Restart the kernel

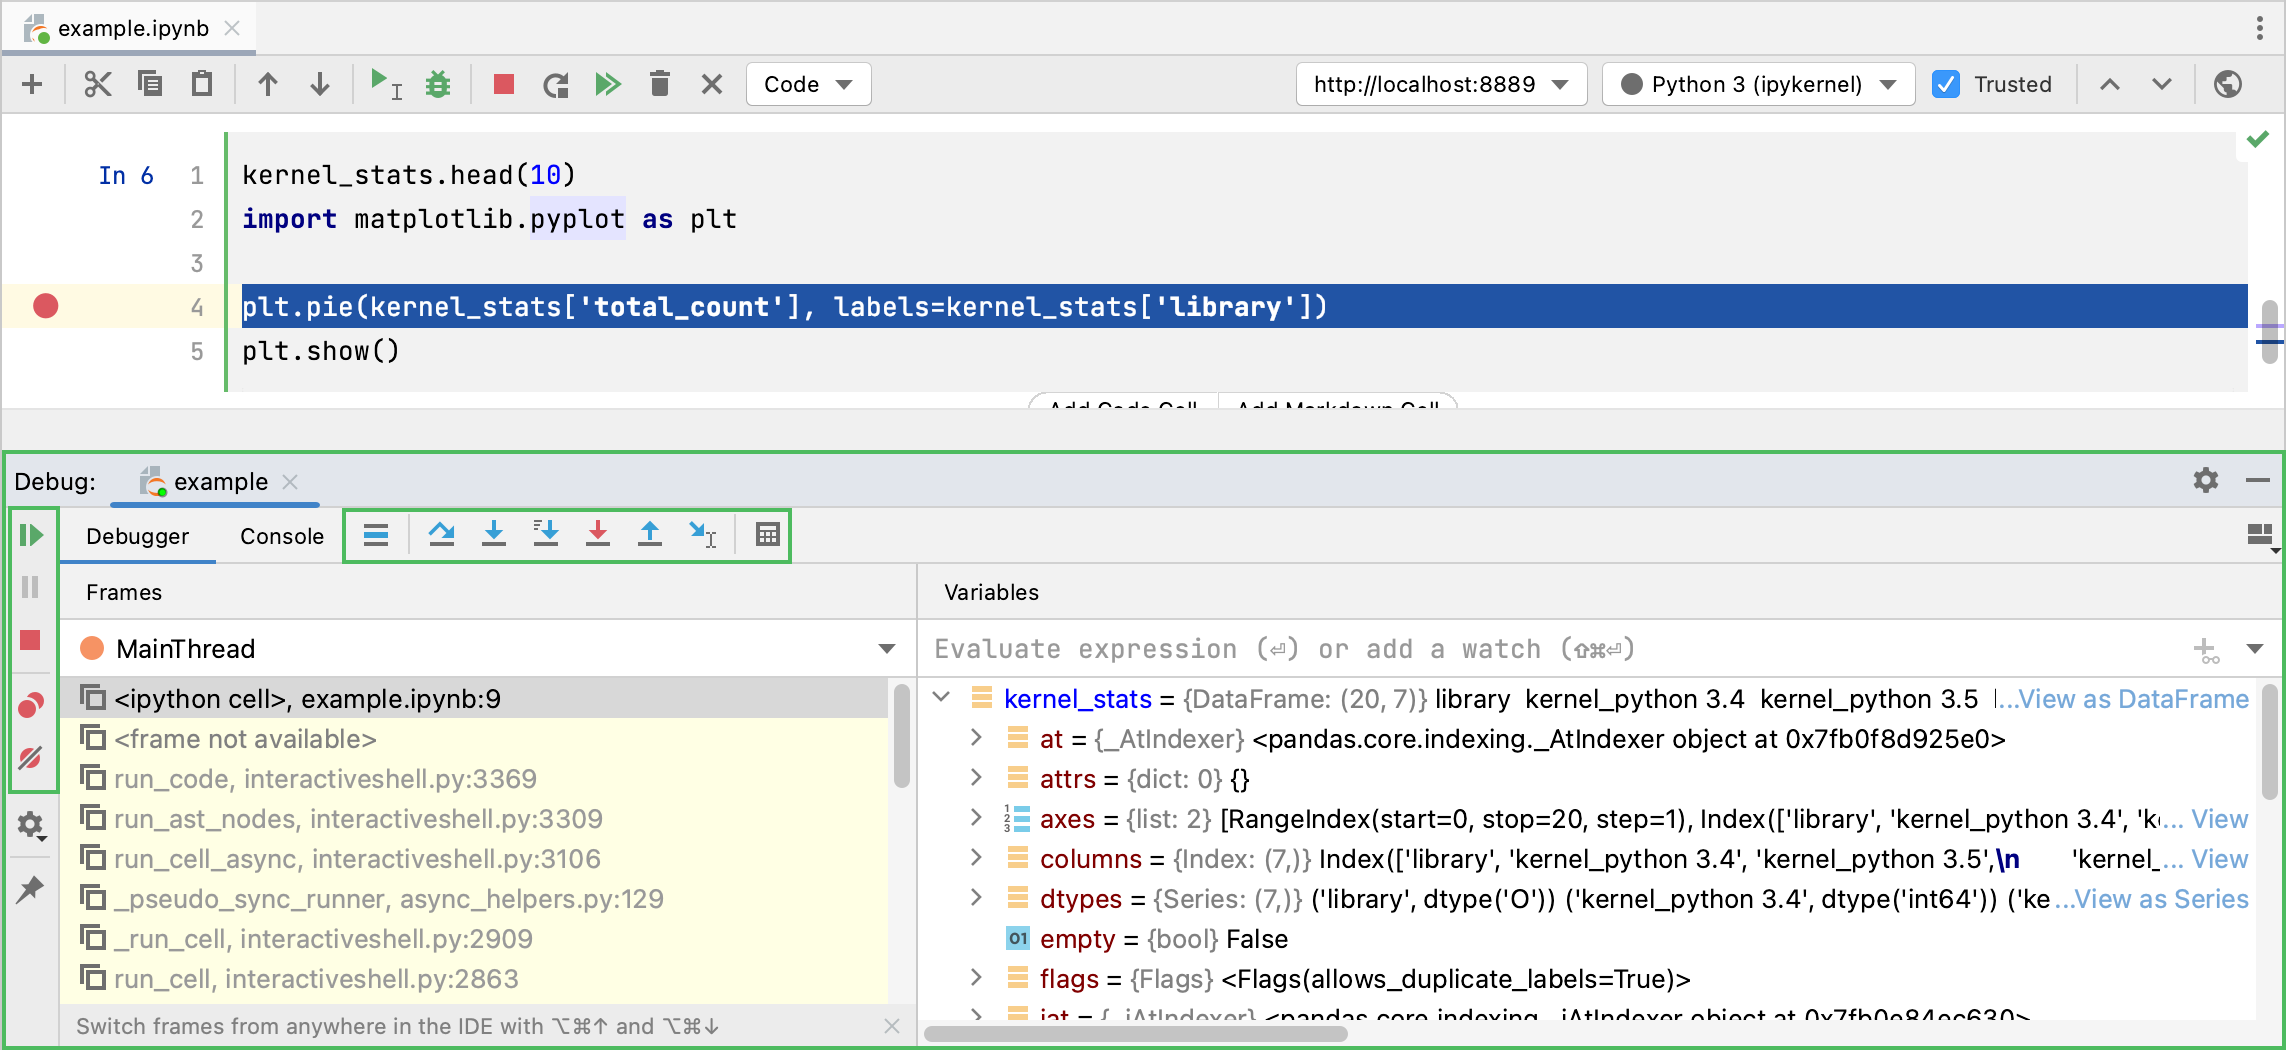(556, 84)
